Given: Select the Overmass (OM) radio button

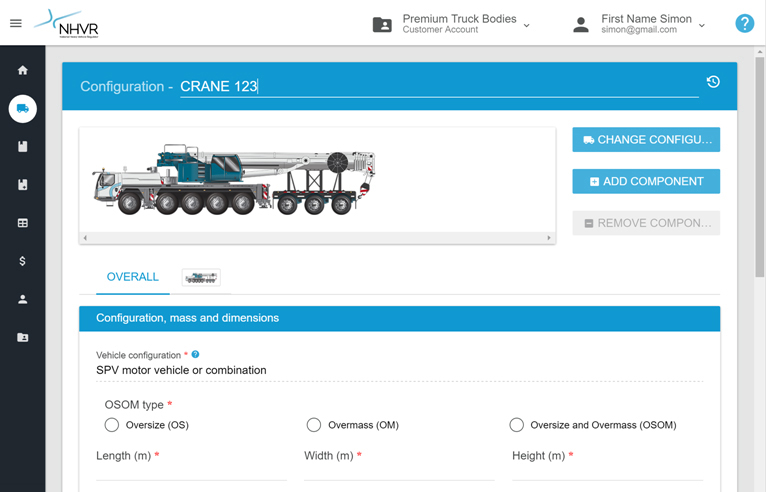Looking at the screenshot, I should pos(314,425).
